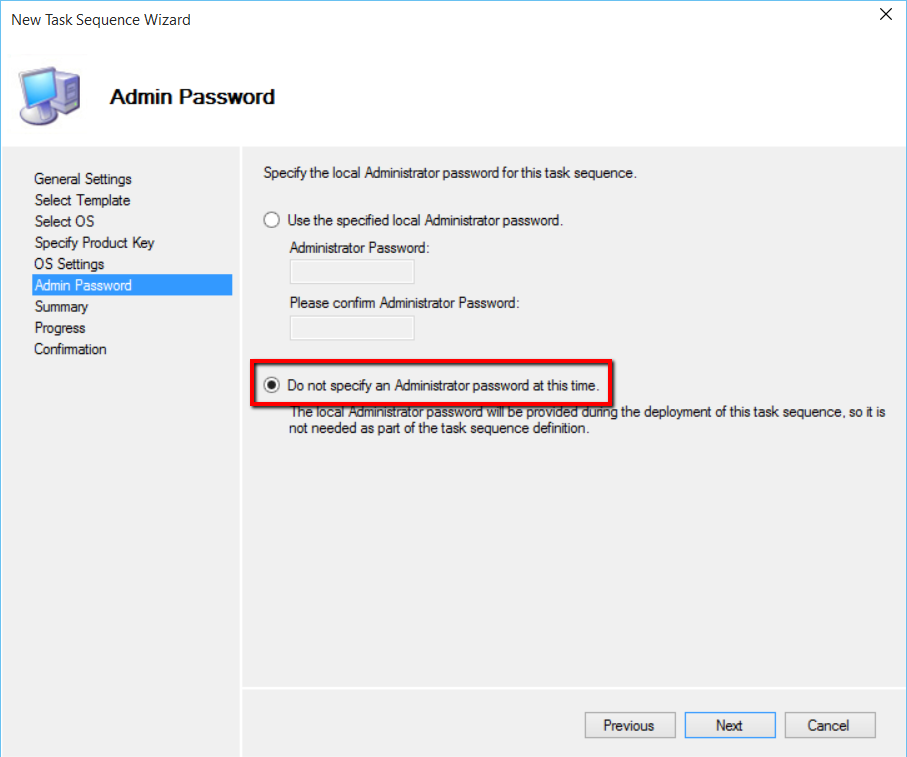Open the Select Template step
The width and height of the screenshot is (907, 757).
point(82,200)
